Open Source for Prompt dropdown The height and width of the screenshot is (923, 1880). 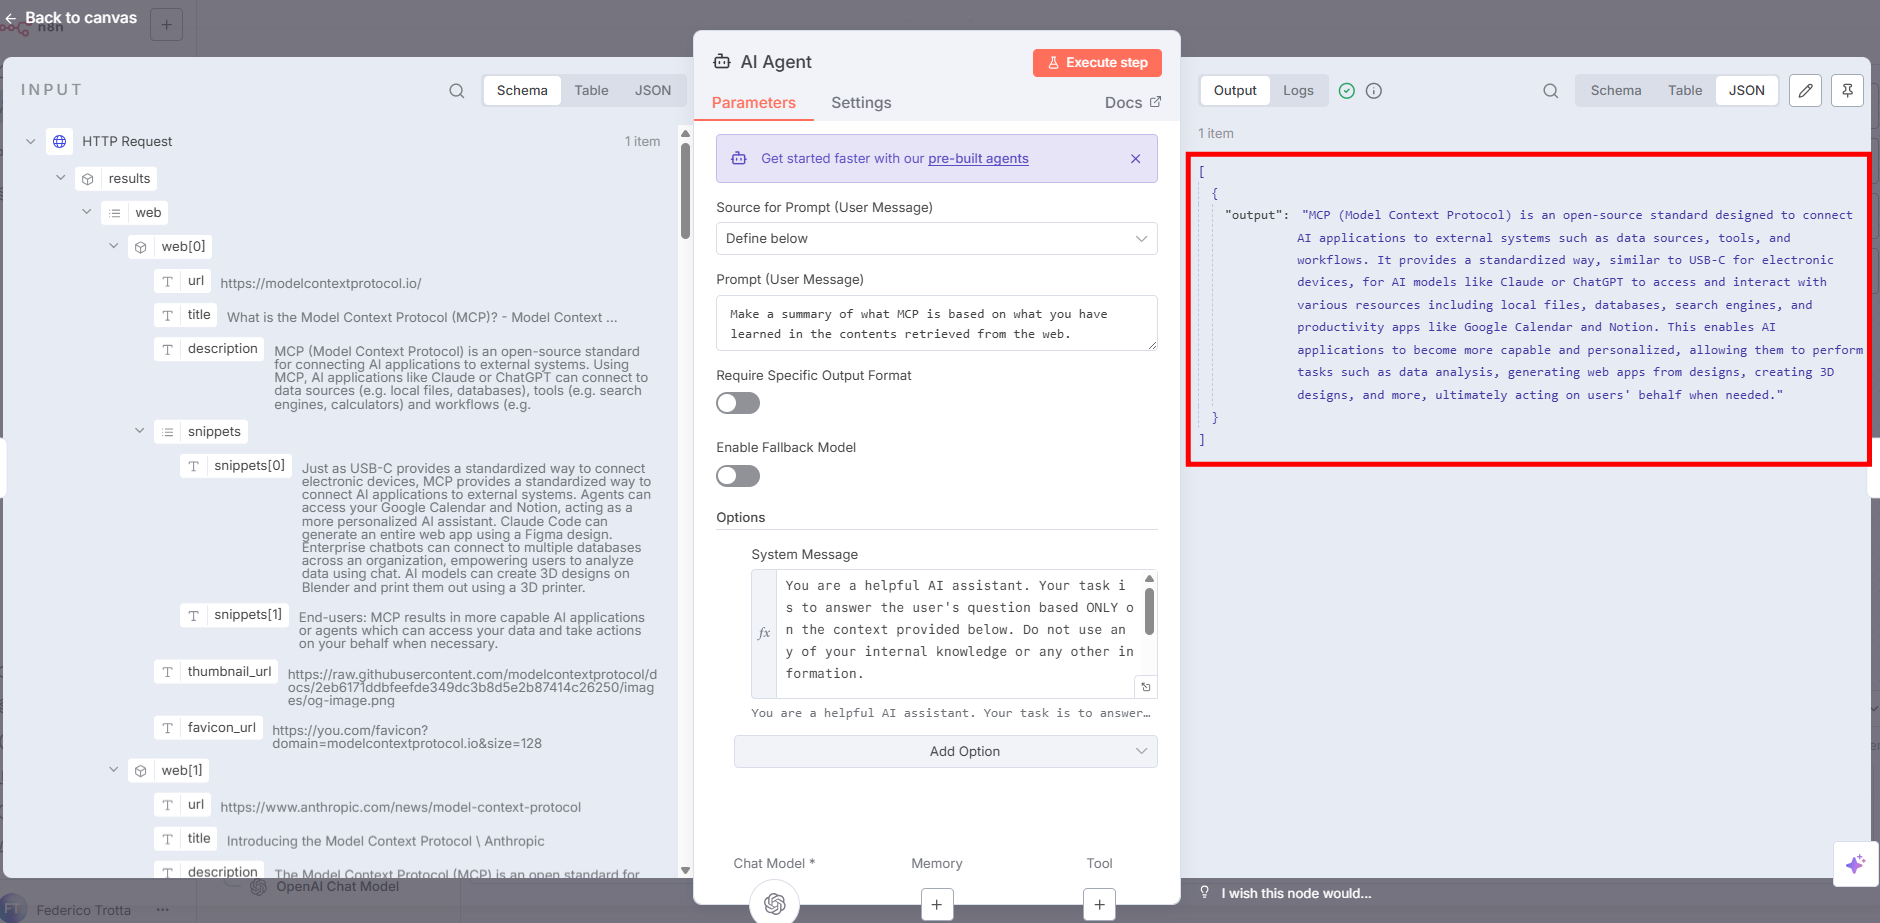(x=936, y=239)
